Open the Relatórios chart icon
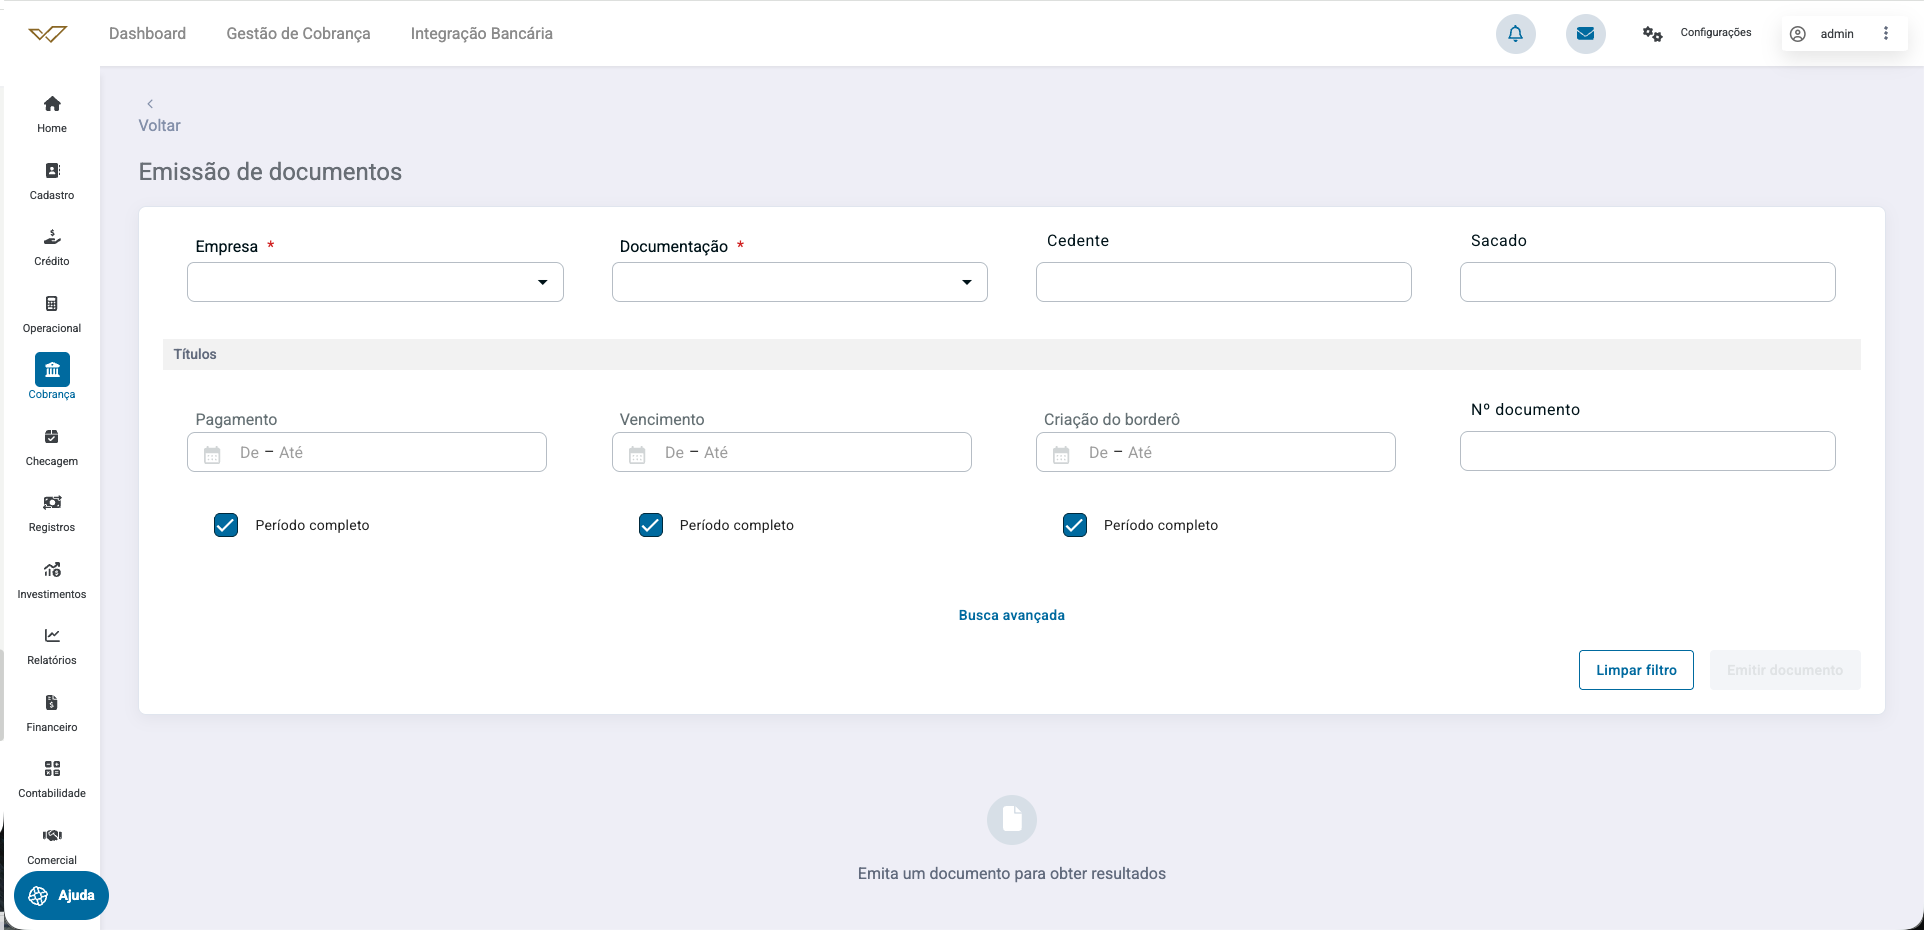The height and width of the screenshot is (930, 1924). (x=52, y=636)
